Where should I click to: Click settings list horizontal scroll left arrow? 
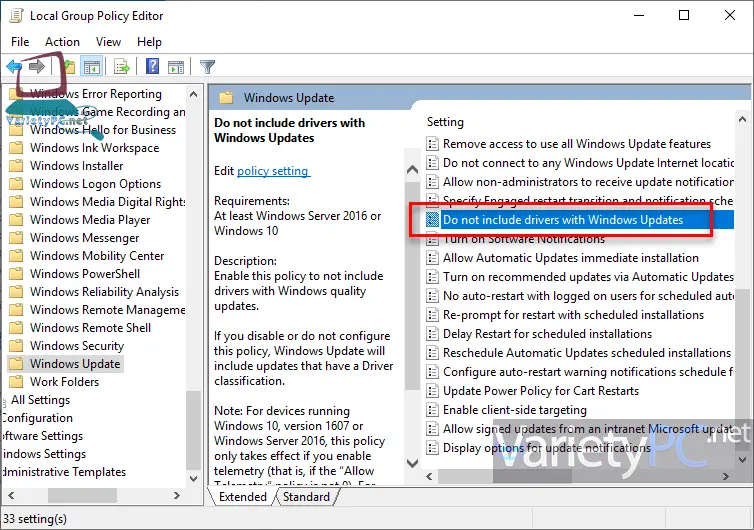coord(429,477)
